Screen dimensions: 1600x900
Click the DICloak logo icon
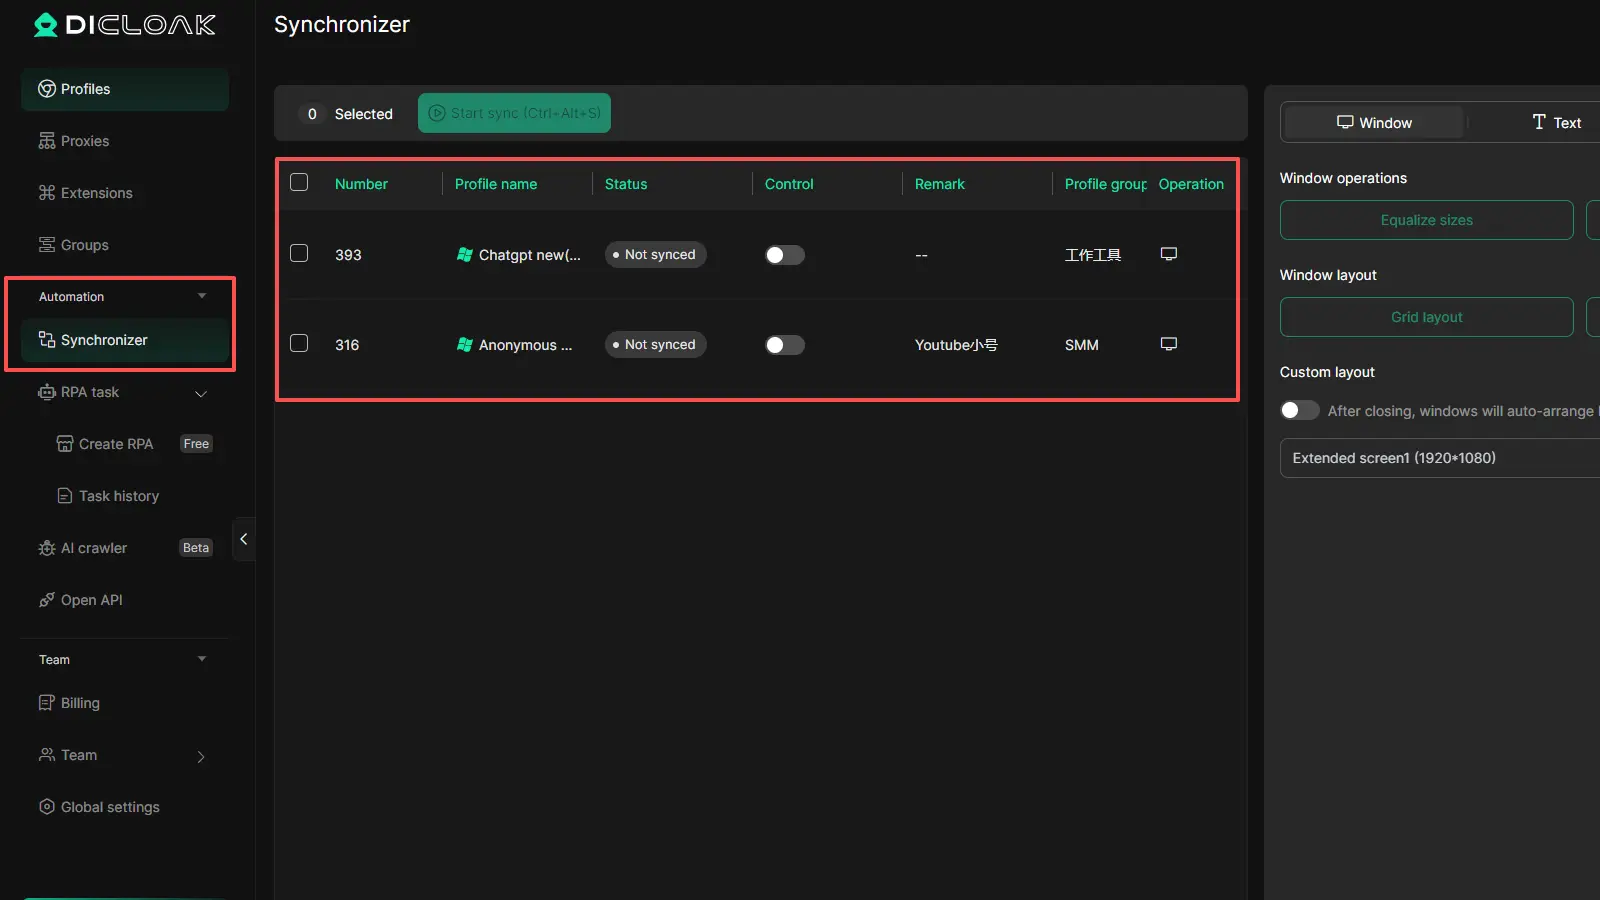point(45,25)
